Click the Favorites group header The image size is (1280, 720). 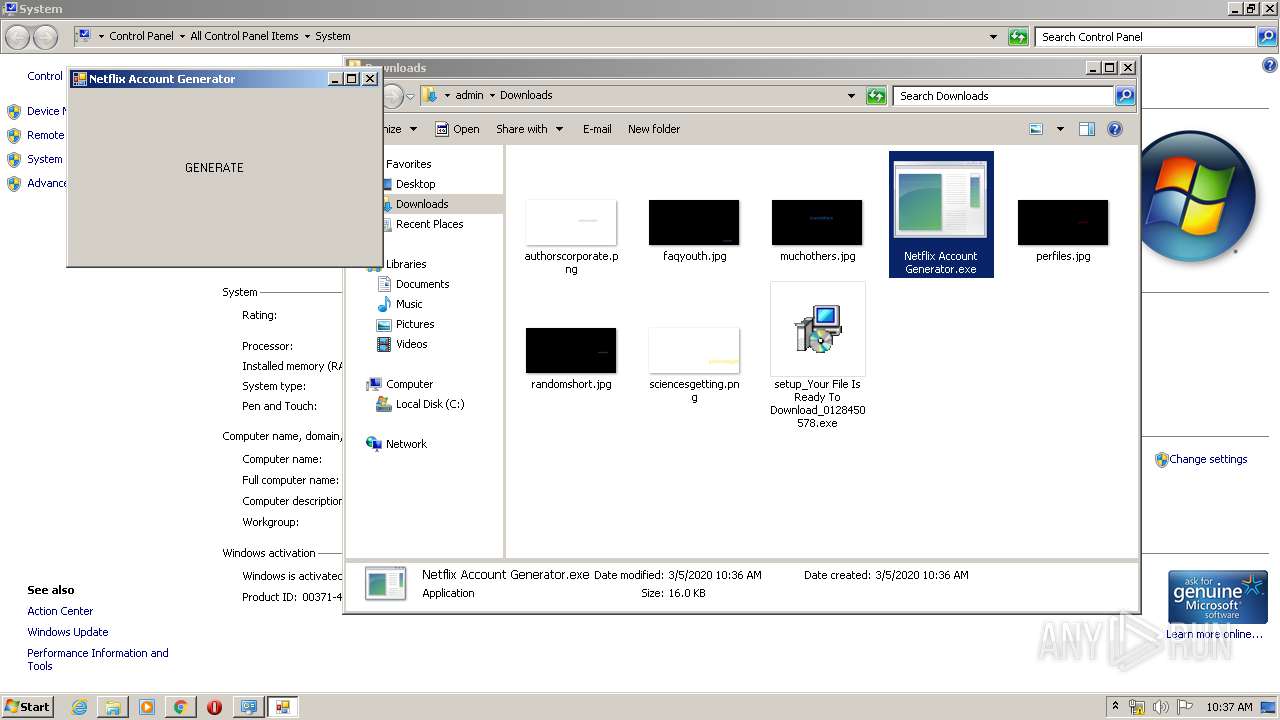pyautogui.click(x=408, y=164)
